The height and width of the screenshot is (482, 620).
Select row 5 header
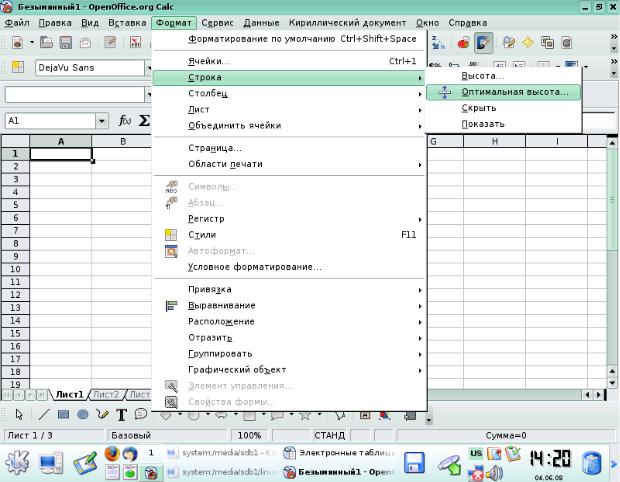15,205
